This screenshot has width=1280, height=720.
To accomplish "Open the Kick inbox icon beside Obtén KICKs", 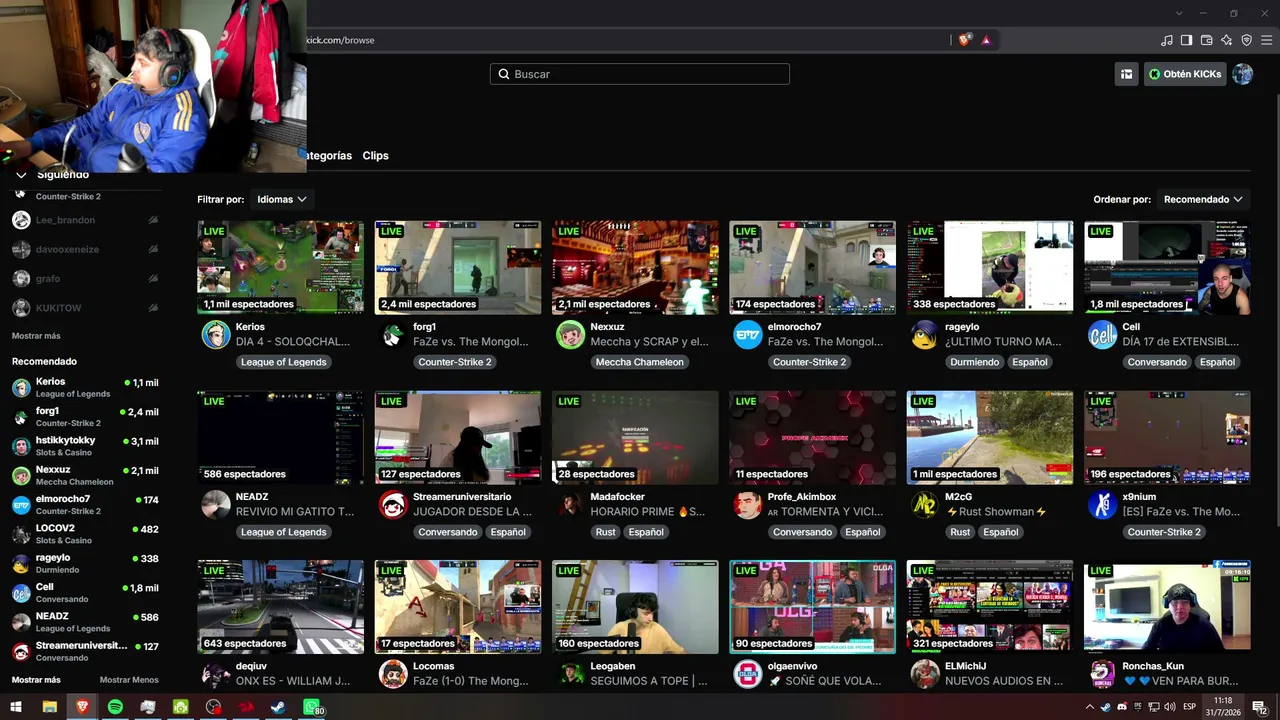I will click(1126, 74).
